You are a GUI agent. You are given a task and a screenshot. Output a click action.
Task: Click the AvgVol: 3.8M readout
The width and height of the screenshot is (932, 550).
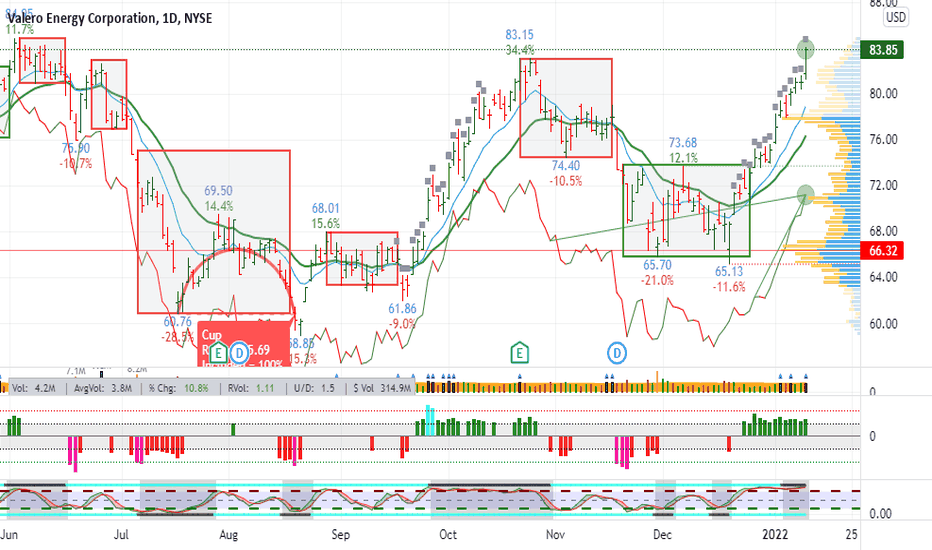[x=101, y=388]
